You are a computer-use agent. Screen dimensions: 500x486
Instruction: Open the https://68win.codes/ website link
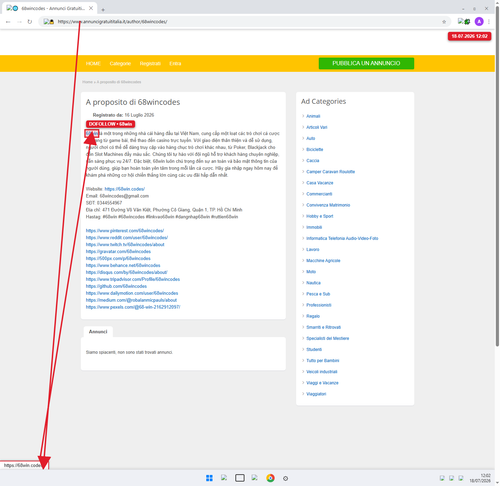point(125,189)
